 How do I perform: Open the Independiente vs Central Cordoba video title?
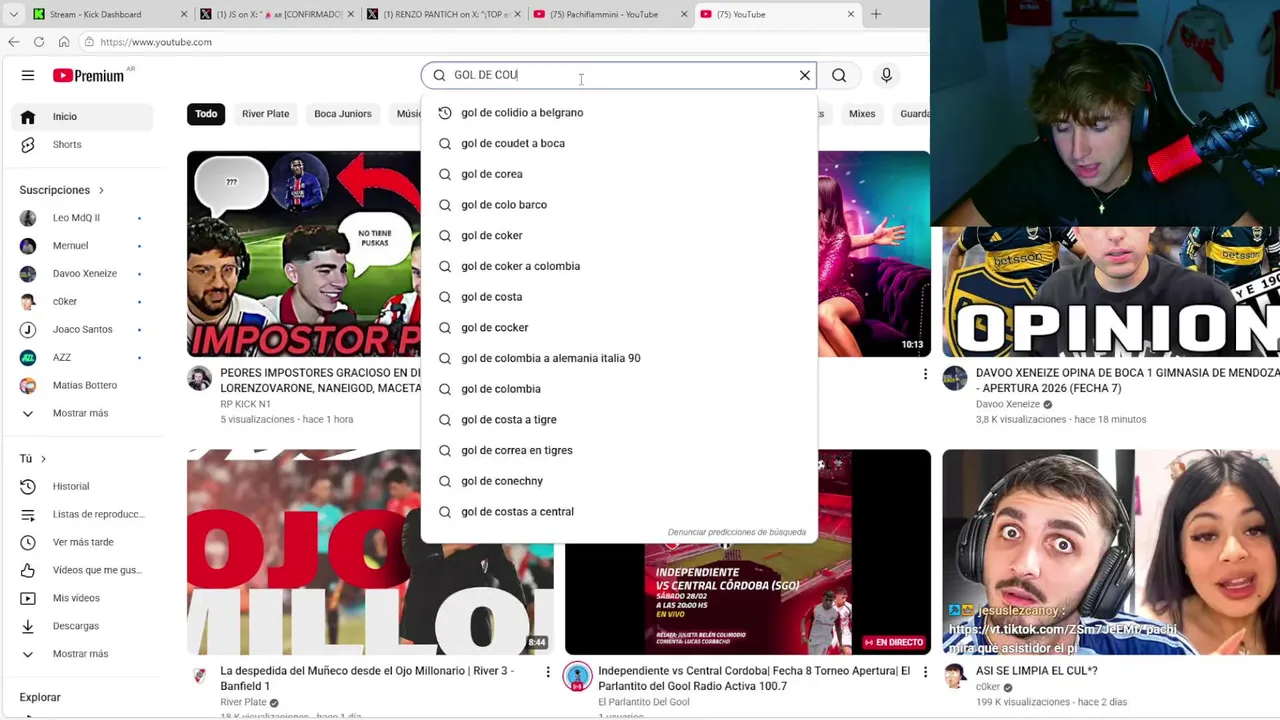click(x=754, y=678)
